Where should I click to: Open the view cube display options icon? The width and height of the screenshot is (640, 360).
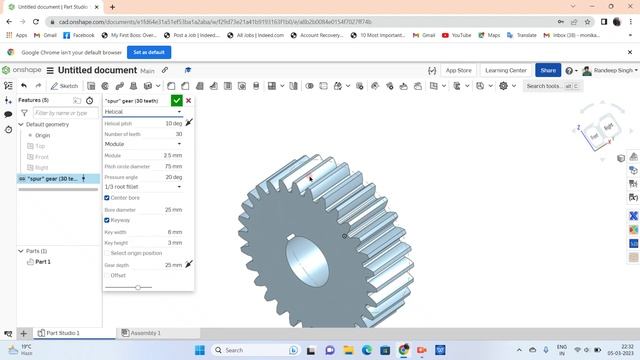pyautogui.click(x=621, y=158)
